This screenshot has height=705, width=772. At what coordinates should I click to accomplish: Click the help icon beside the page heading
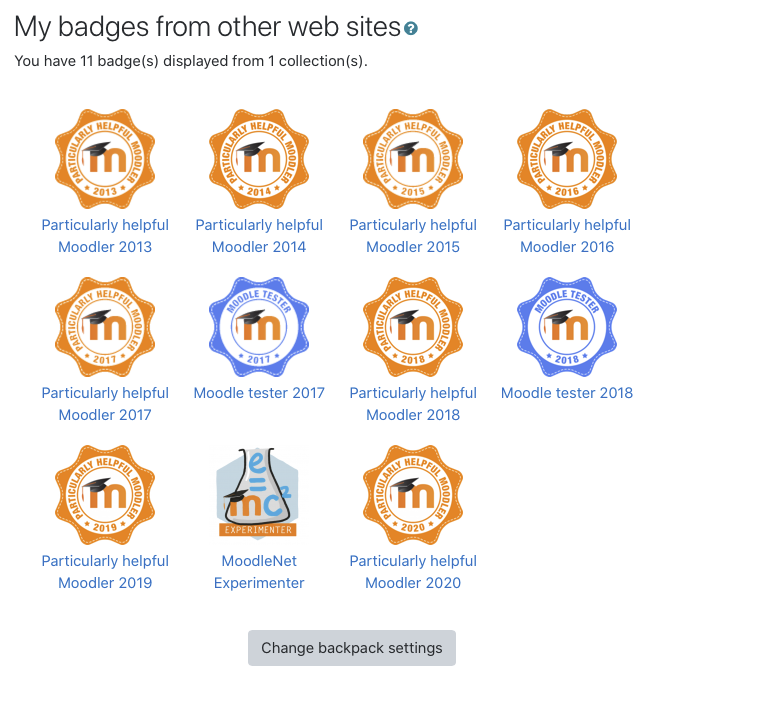coord(411,29)
